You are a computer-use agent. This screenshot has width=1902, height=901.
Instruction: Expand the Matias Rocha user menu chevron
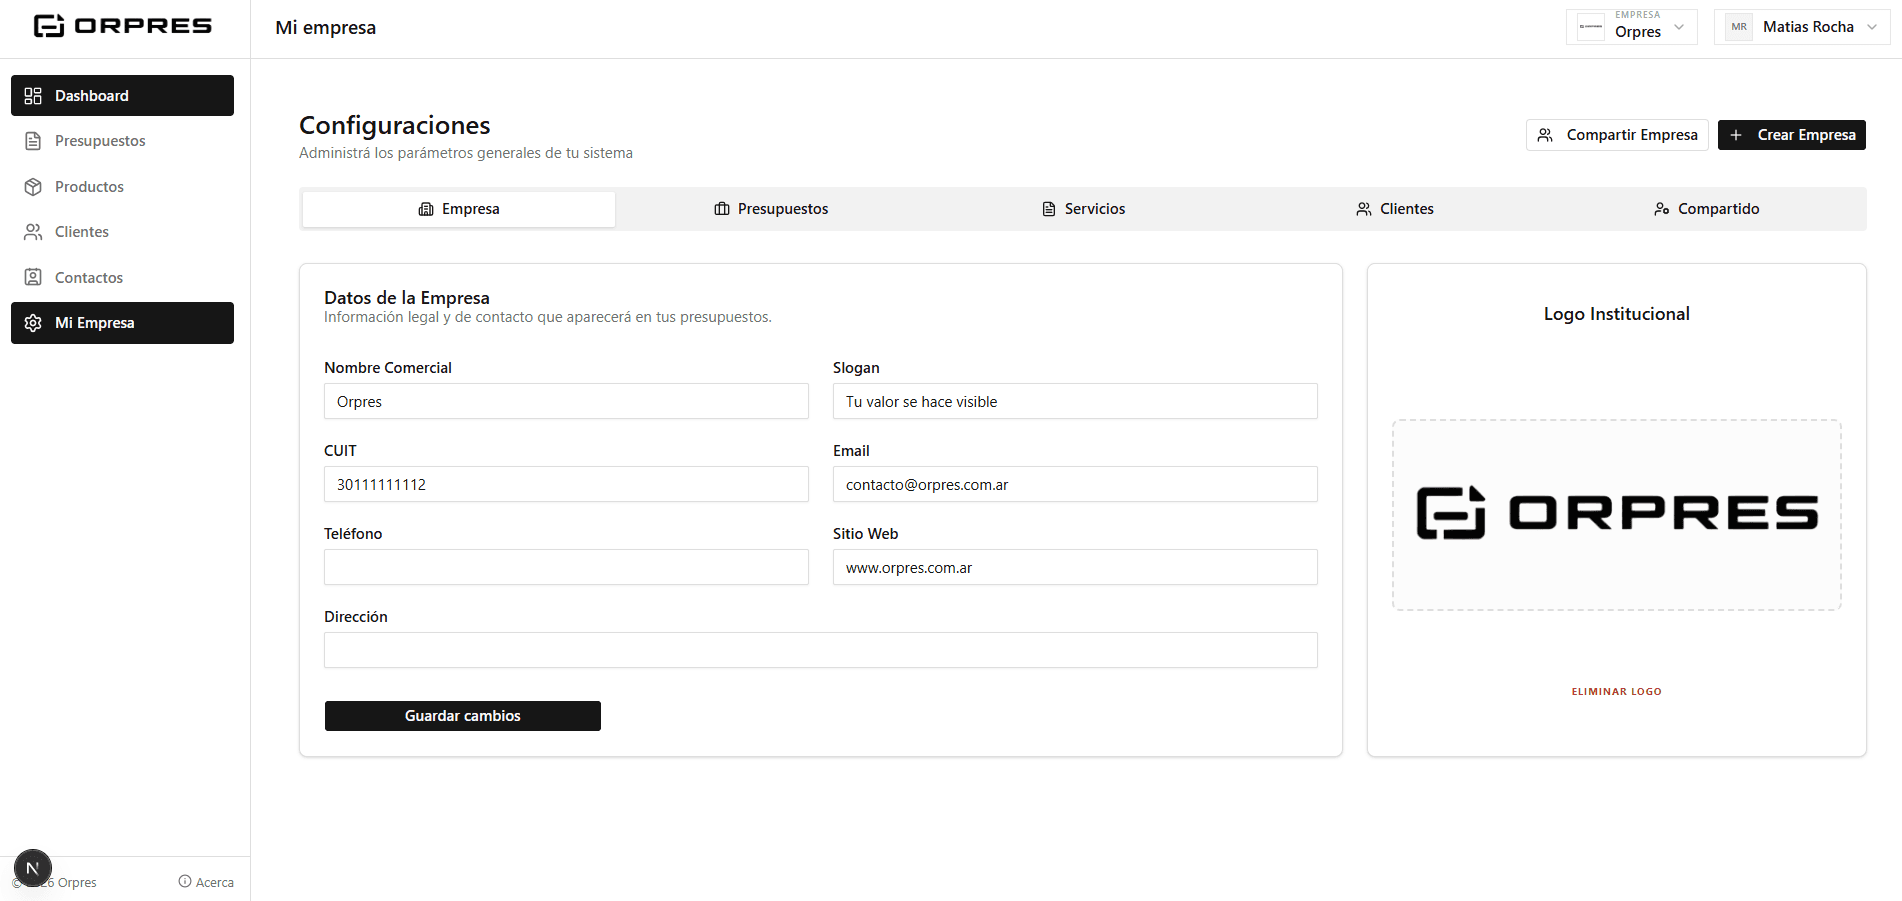1872,27
